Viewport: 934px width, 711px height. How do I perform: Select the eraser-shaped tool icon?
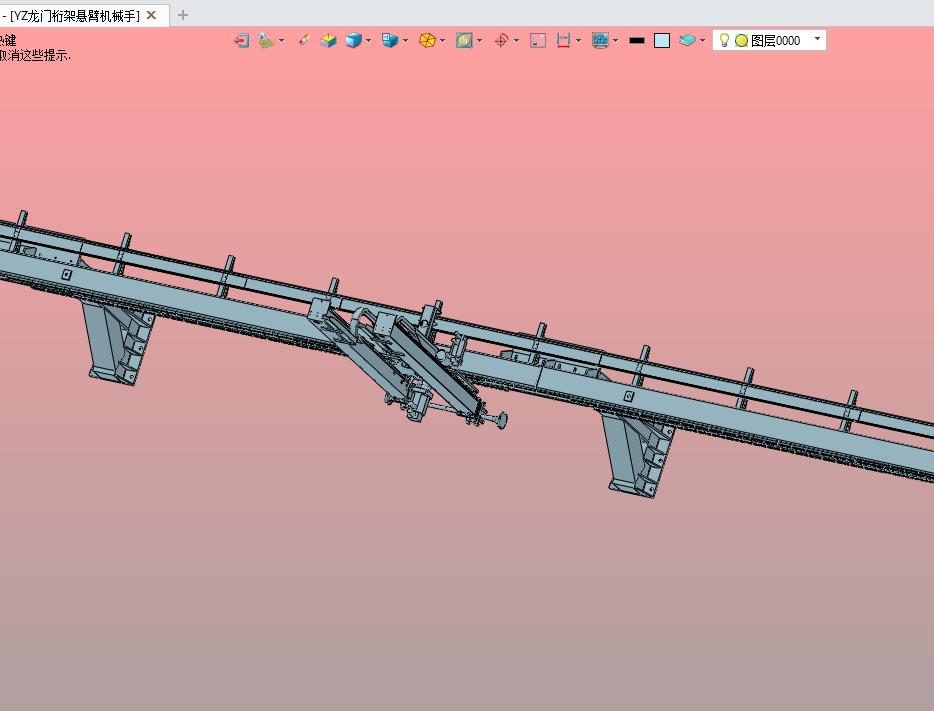pyautogui.click(x=305, y=41)
